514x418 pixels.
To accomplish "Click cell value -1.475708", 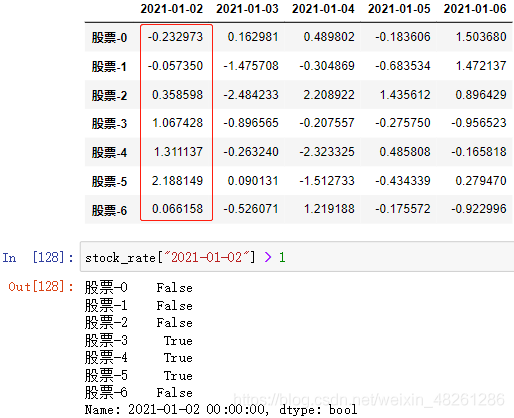I will pos(251,66).
